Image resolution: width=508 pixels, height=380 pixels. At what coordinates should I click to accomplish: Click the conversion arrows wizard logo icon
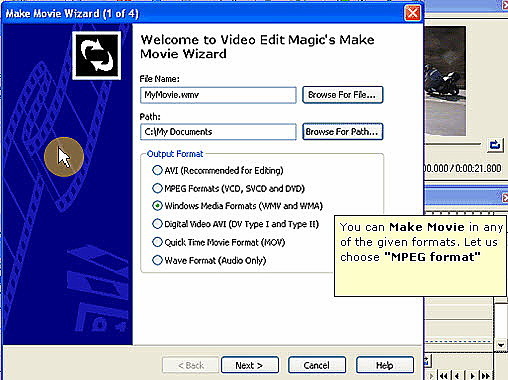tap(97, 56)
